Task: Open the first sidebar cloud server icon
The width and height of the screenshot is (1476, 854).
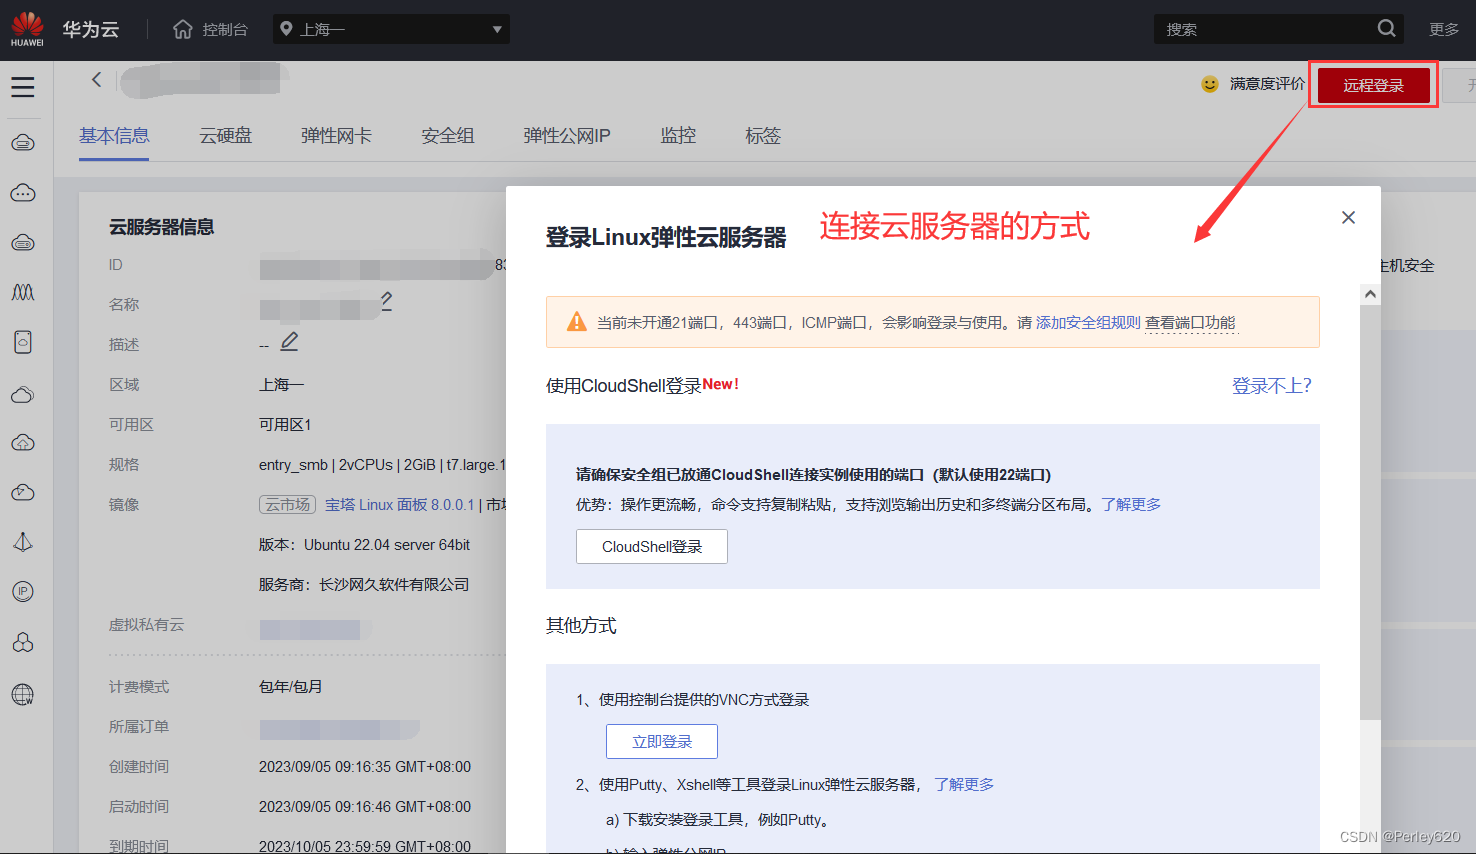Action: (x=23, y=143)
